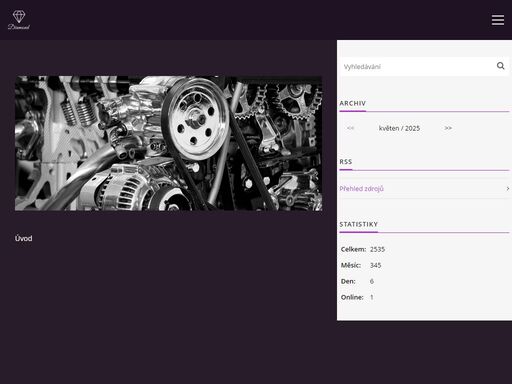This screenshot has width=512, height=384.
Task: Click the Celkem statistics label
Action: click(x=353, y=249)
